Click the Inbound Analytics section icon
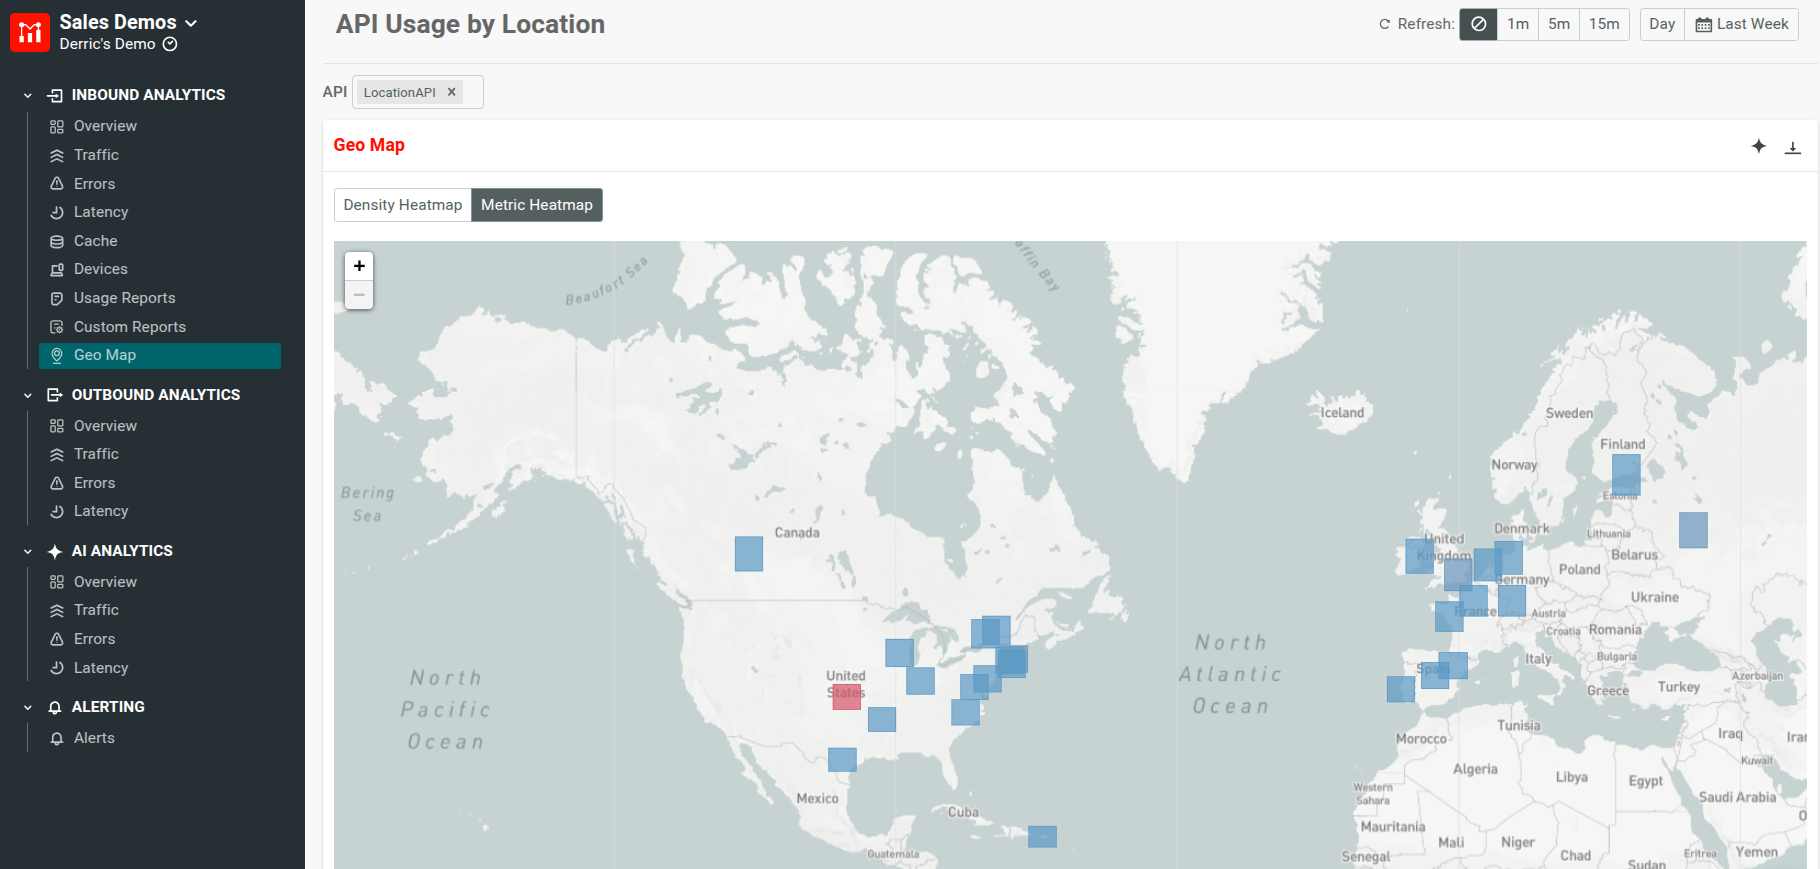The height and width of the screenshot is (869, 1820). (55, 95)
